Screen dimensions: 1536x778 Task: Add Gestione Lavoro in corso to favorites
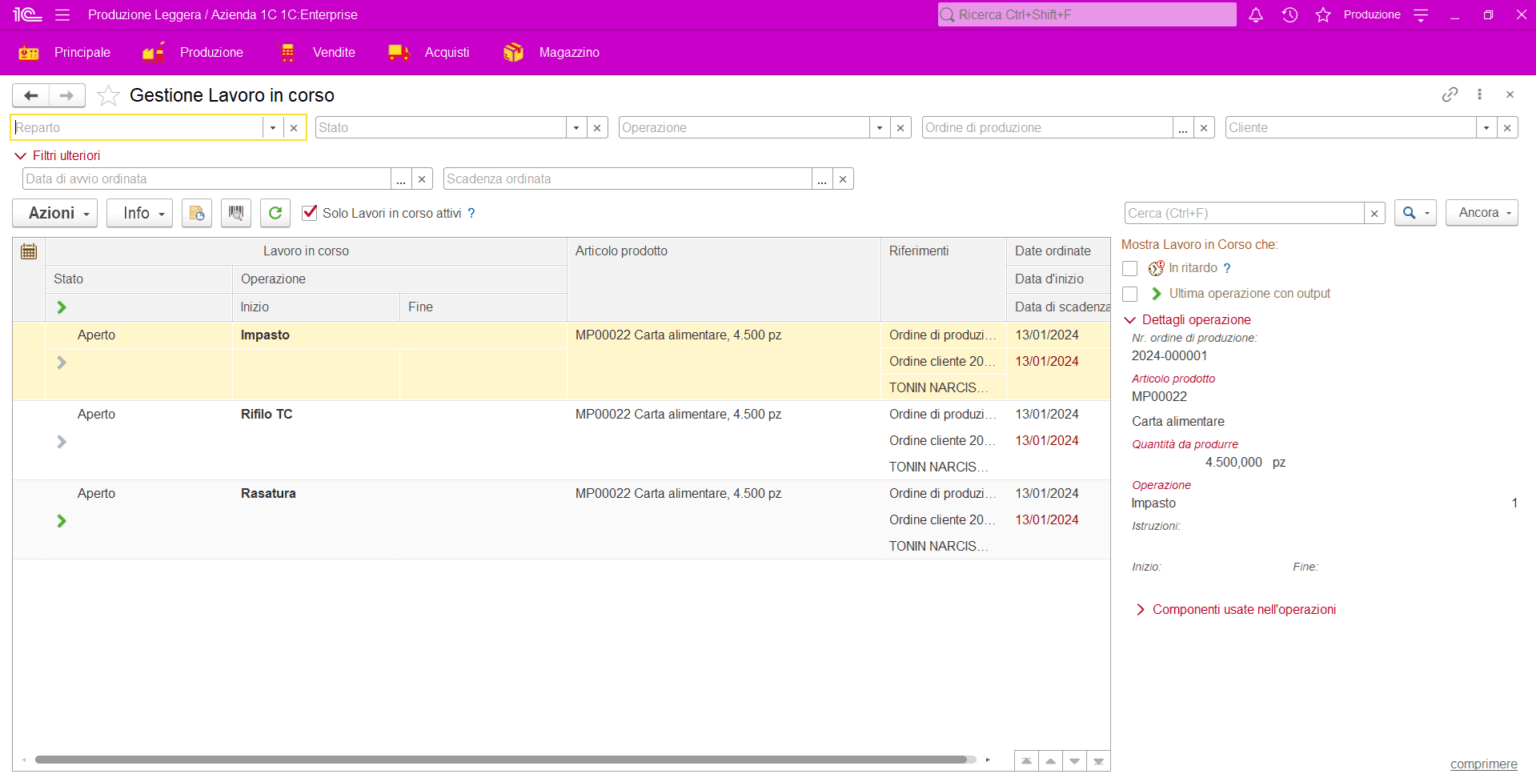tap(108, 96)
